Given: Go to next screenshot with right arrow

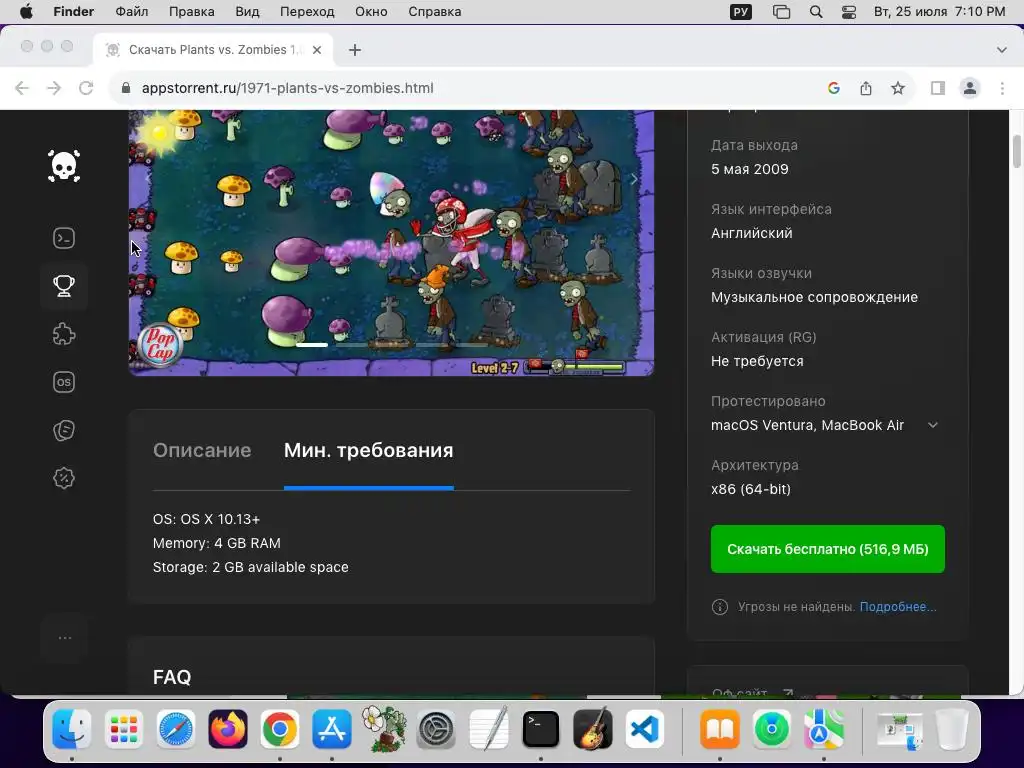Looking at the screenshot, I should [633, 180].
